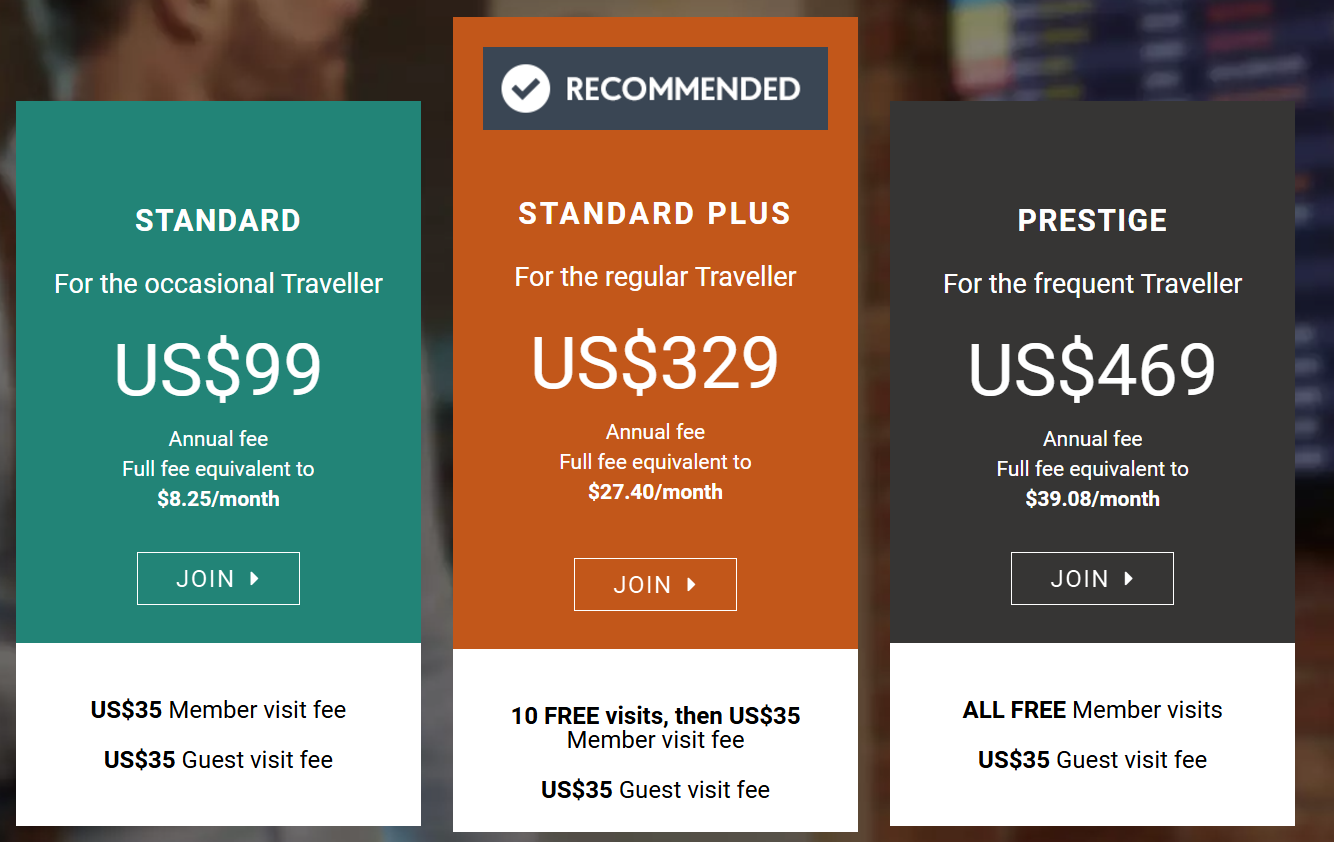1334x842 pixels.
Task: Join the Prestige membership plan
Action: [x=1092, y=578]
